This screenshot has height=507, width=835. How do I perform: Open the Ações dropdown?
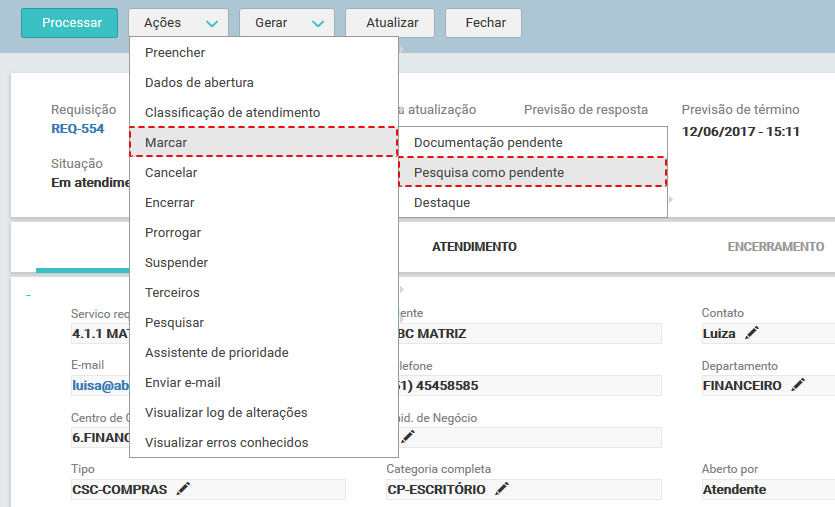coord(178,23)
